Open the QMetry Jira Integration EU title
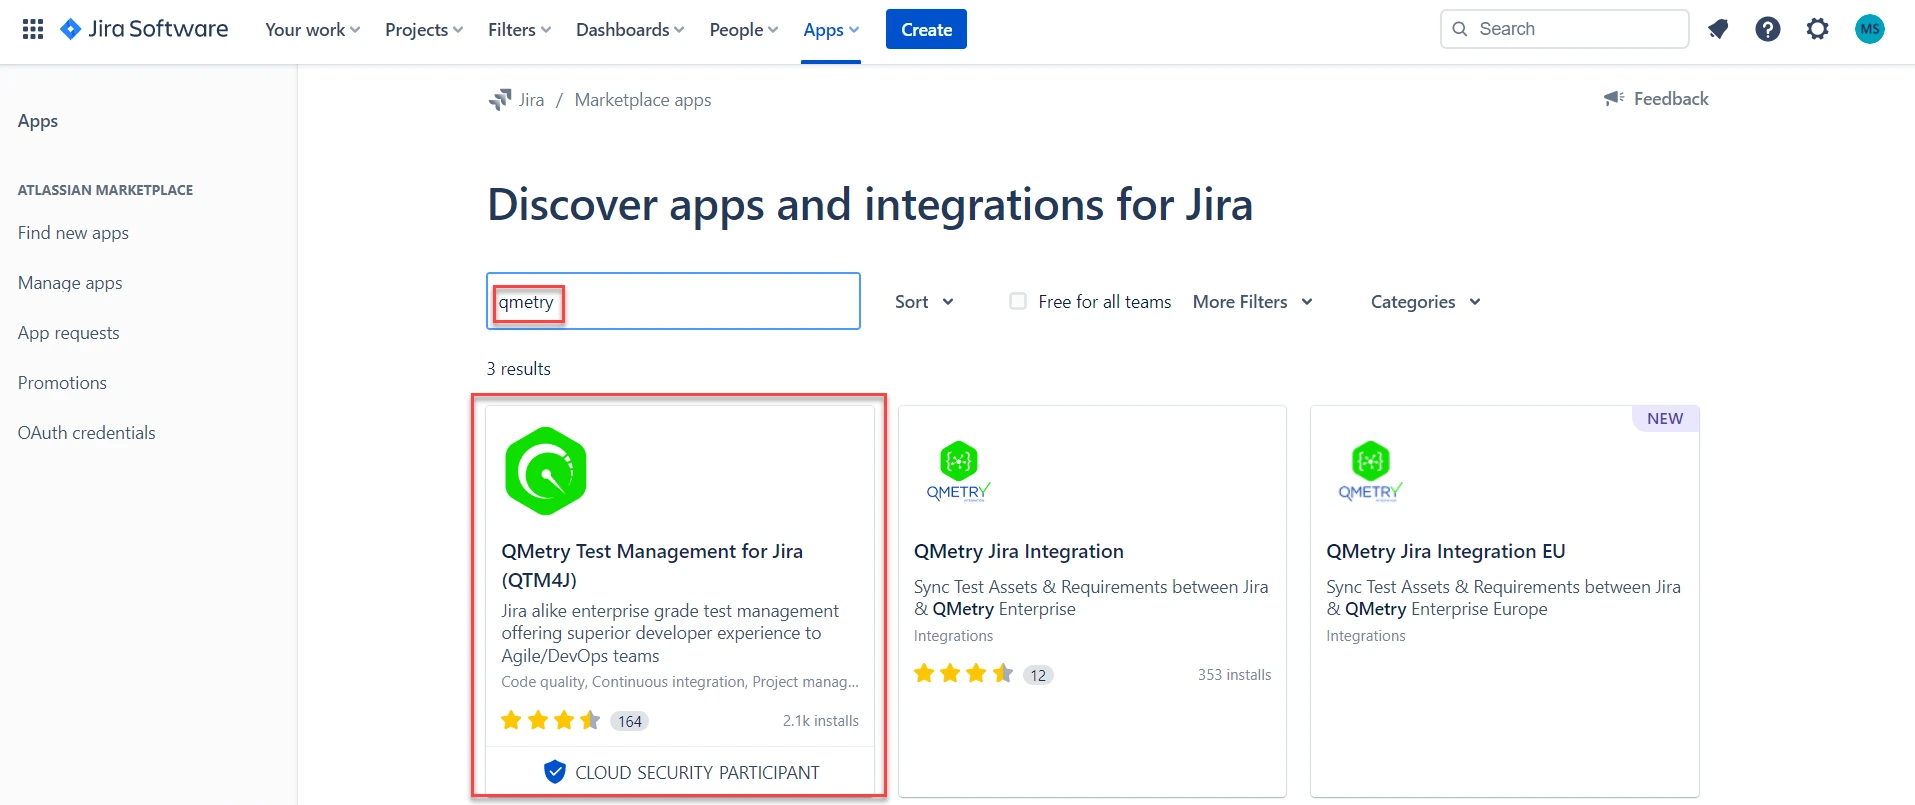This screenshot has width=1915, height=805. [x=1446, y=551]
